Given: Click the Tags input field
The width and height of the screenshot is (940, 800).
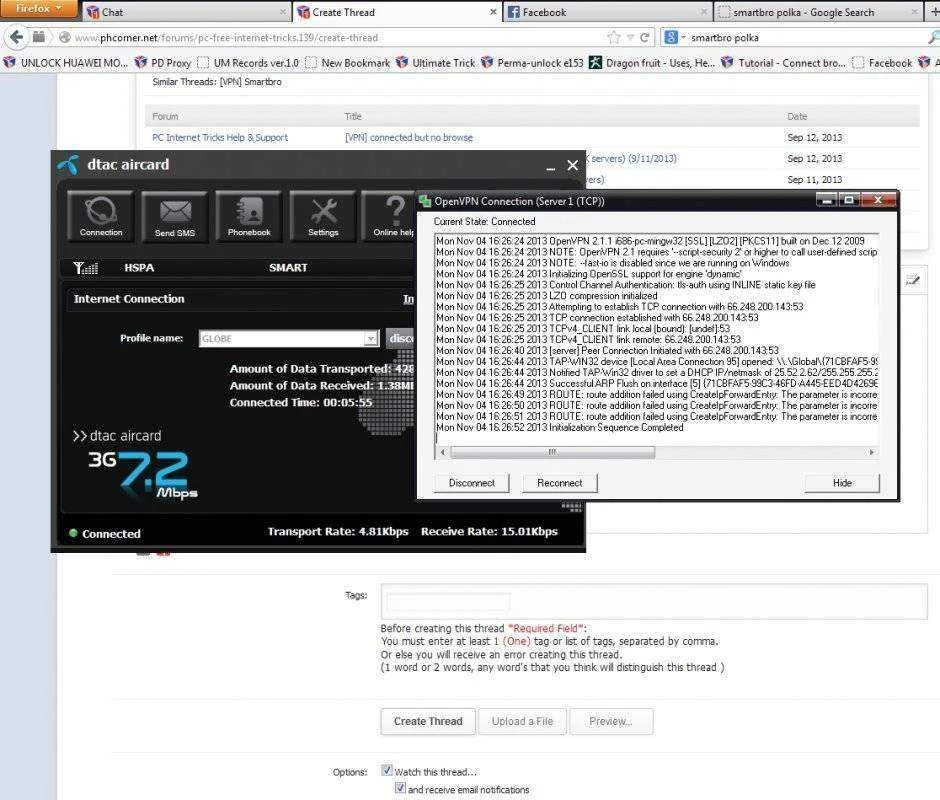Looking at the screenshot, I should pos(653,601).
